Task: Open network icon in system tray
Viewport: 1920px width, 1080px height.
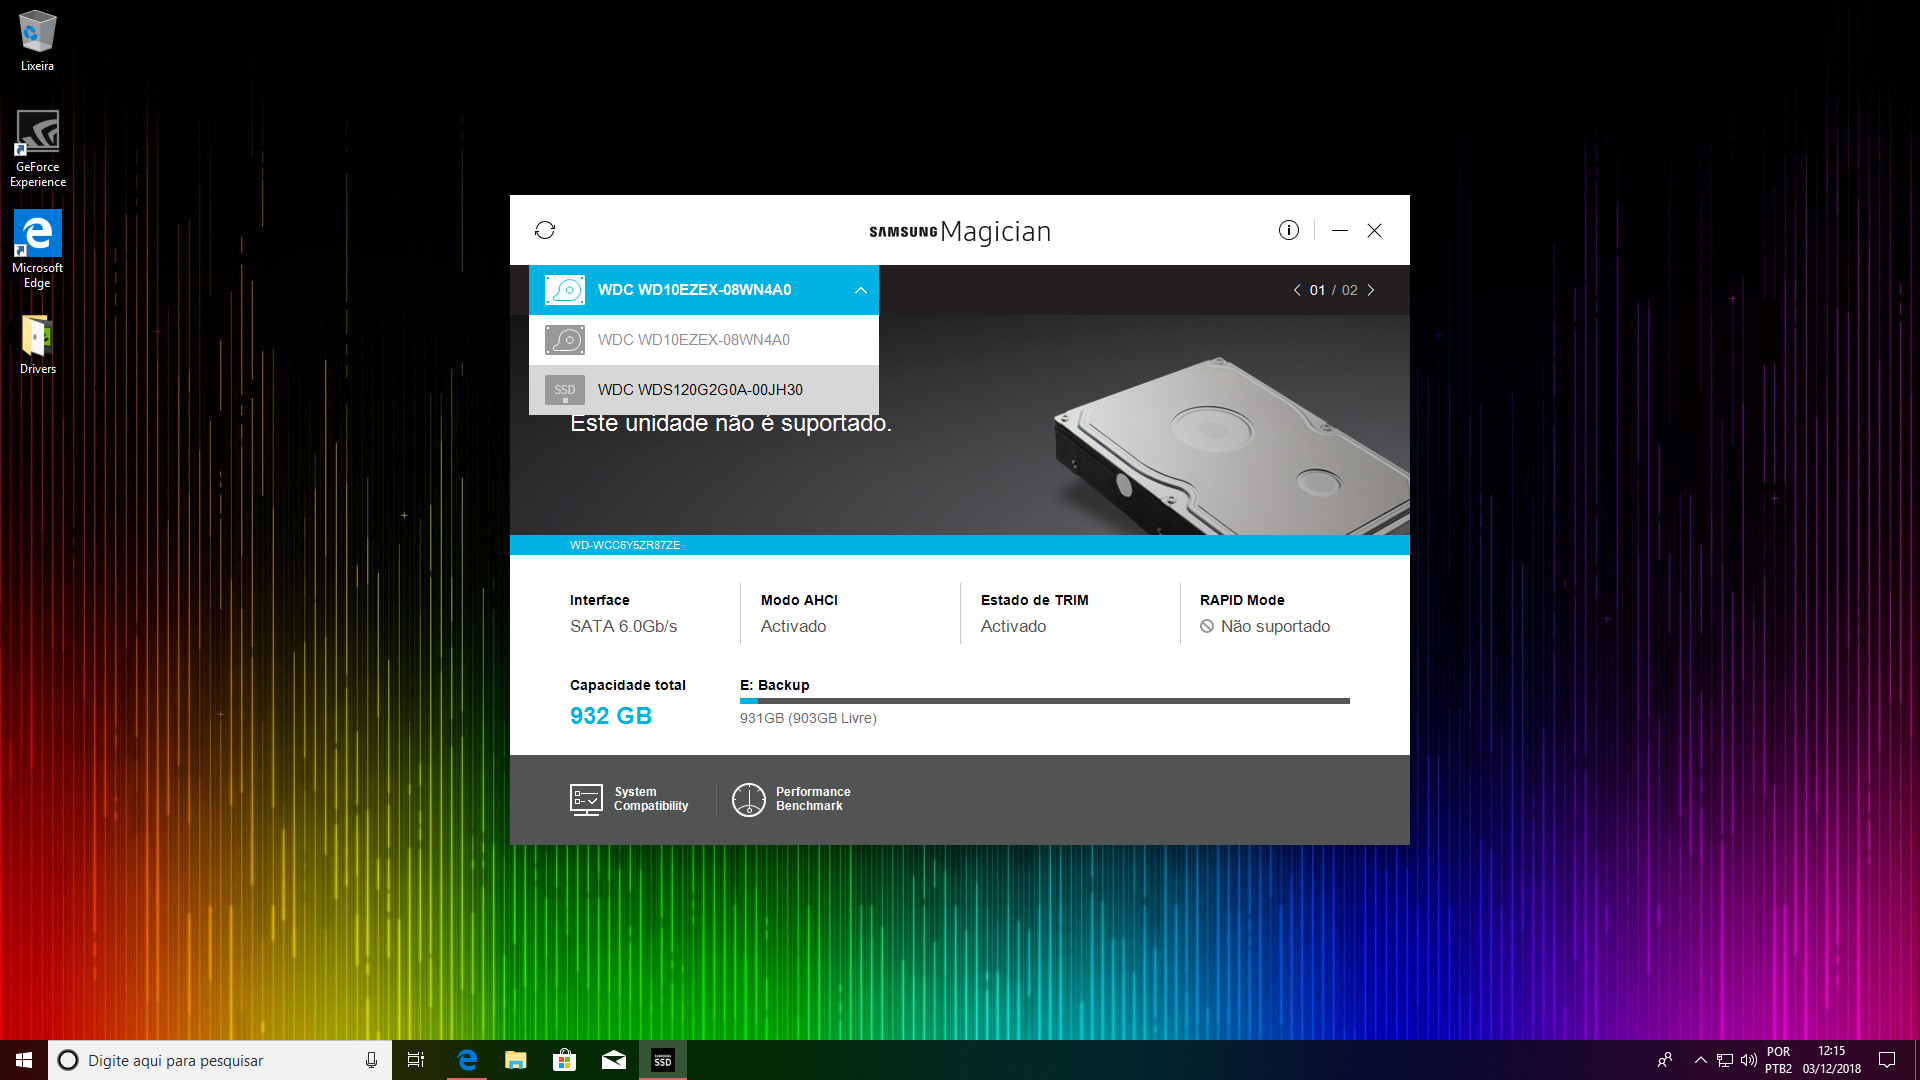Action: coord(1725,1060)
